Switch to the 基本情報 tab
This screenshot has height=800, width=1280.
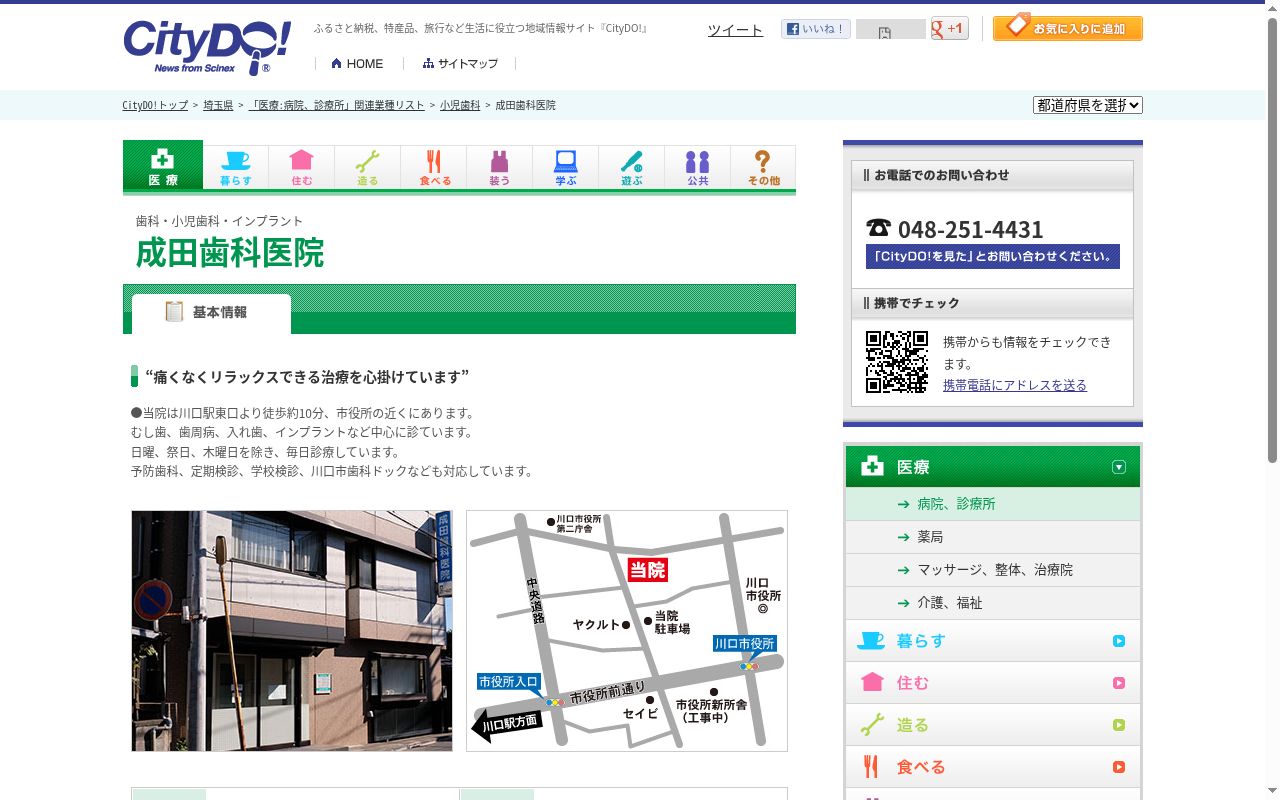(211, 313)
